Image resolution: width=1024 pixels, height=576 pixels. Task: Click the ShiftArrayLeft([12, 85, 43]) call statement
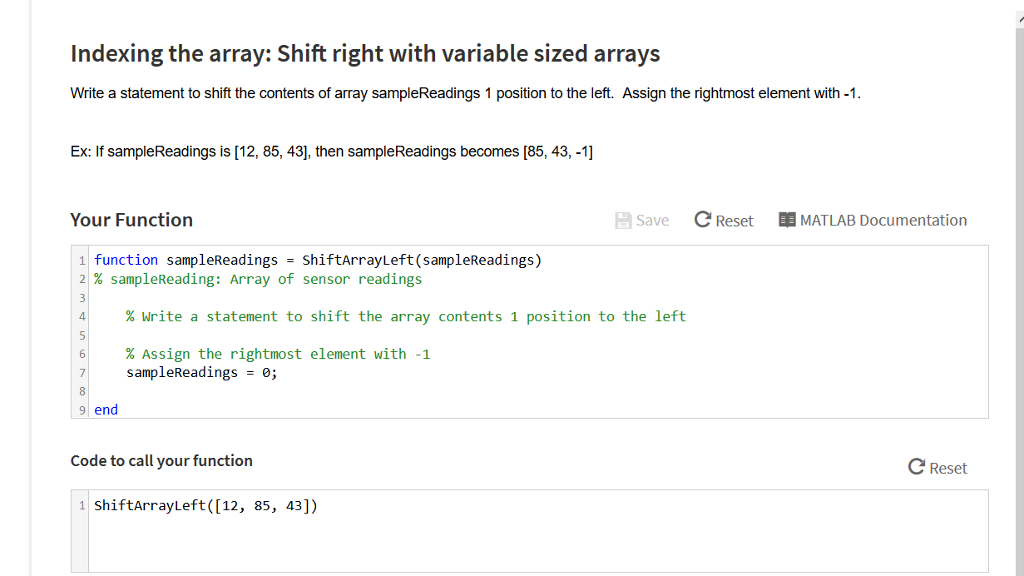205,505
